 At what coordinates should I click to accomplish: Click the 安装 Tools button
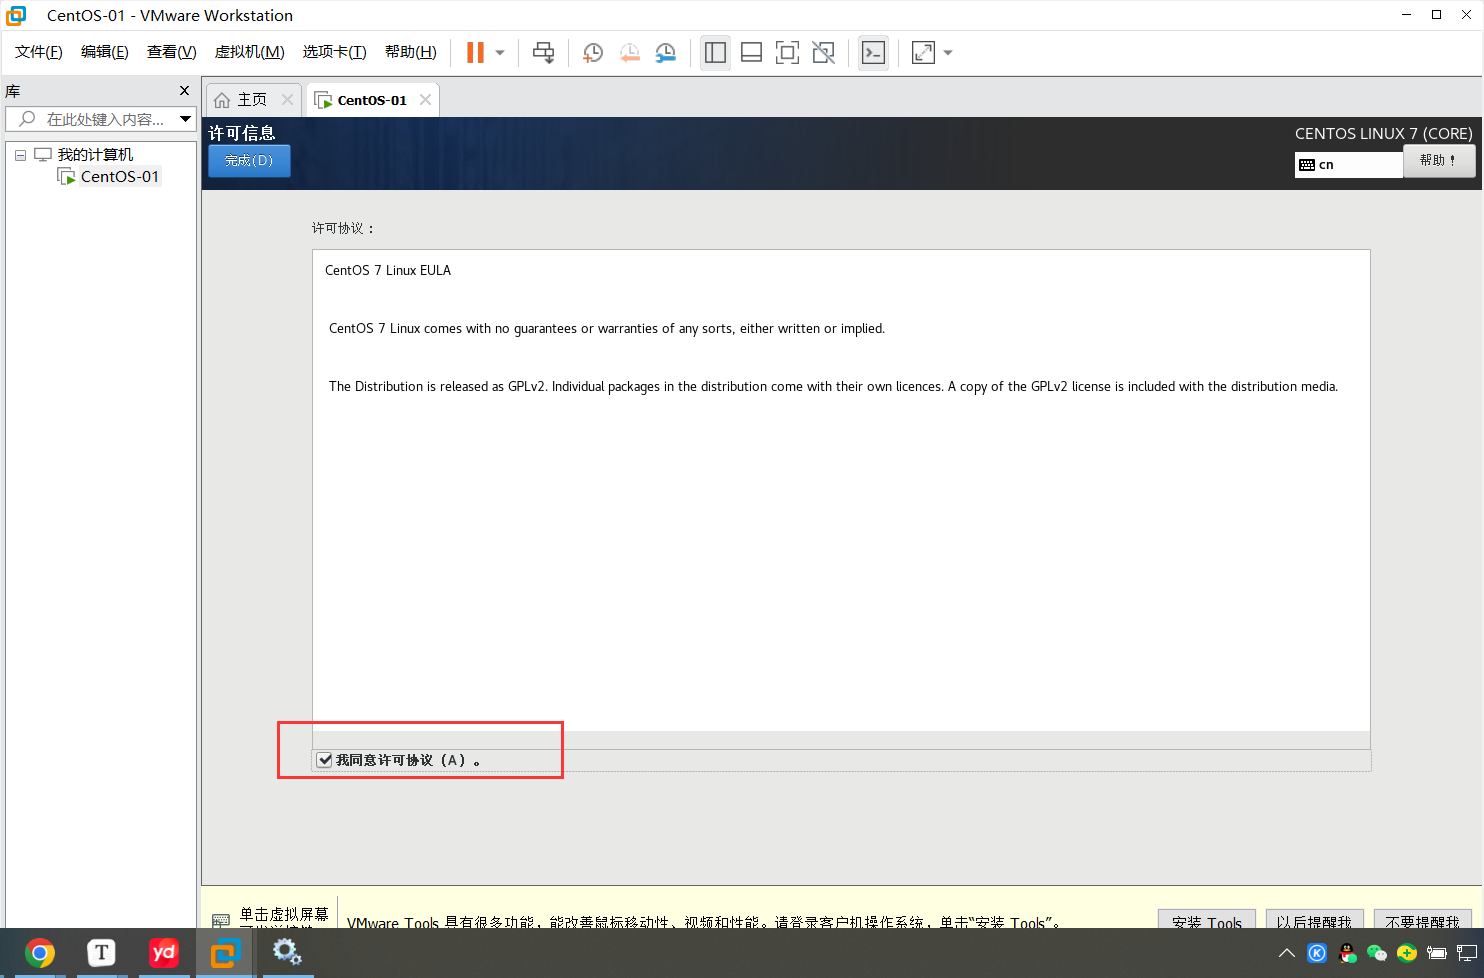[1207, 920]
